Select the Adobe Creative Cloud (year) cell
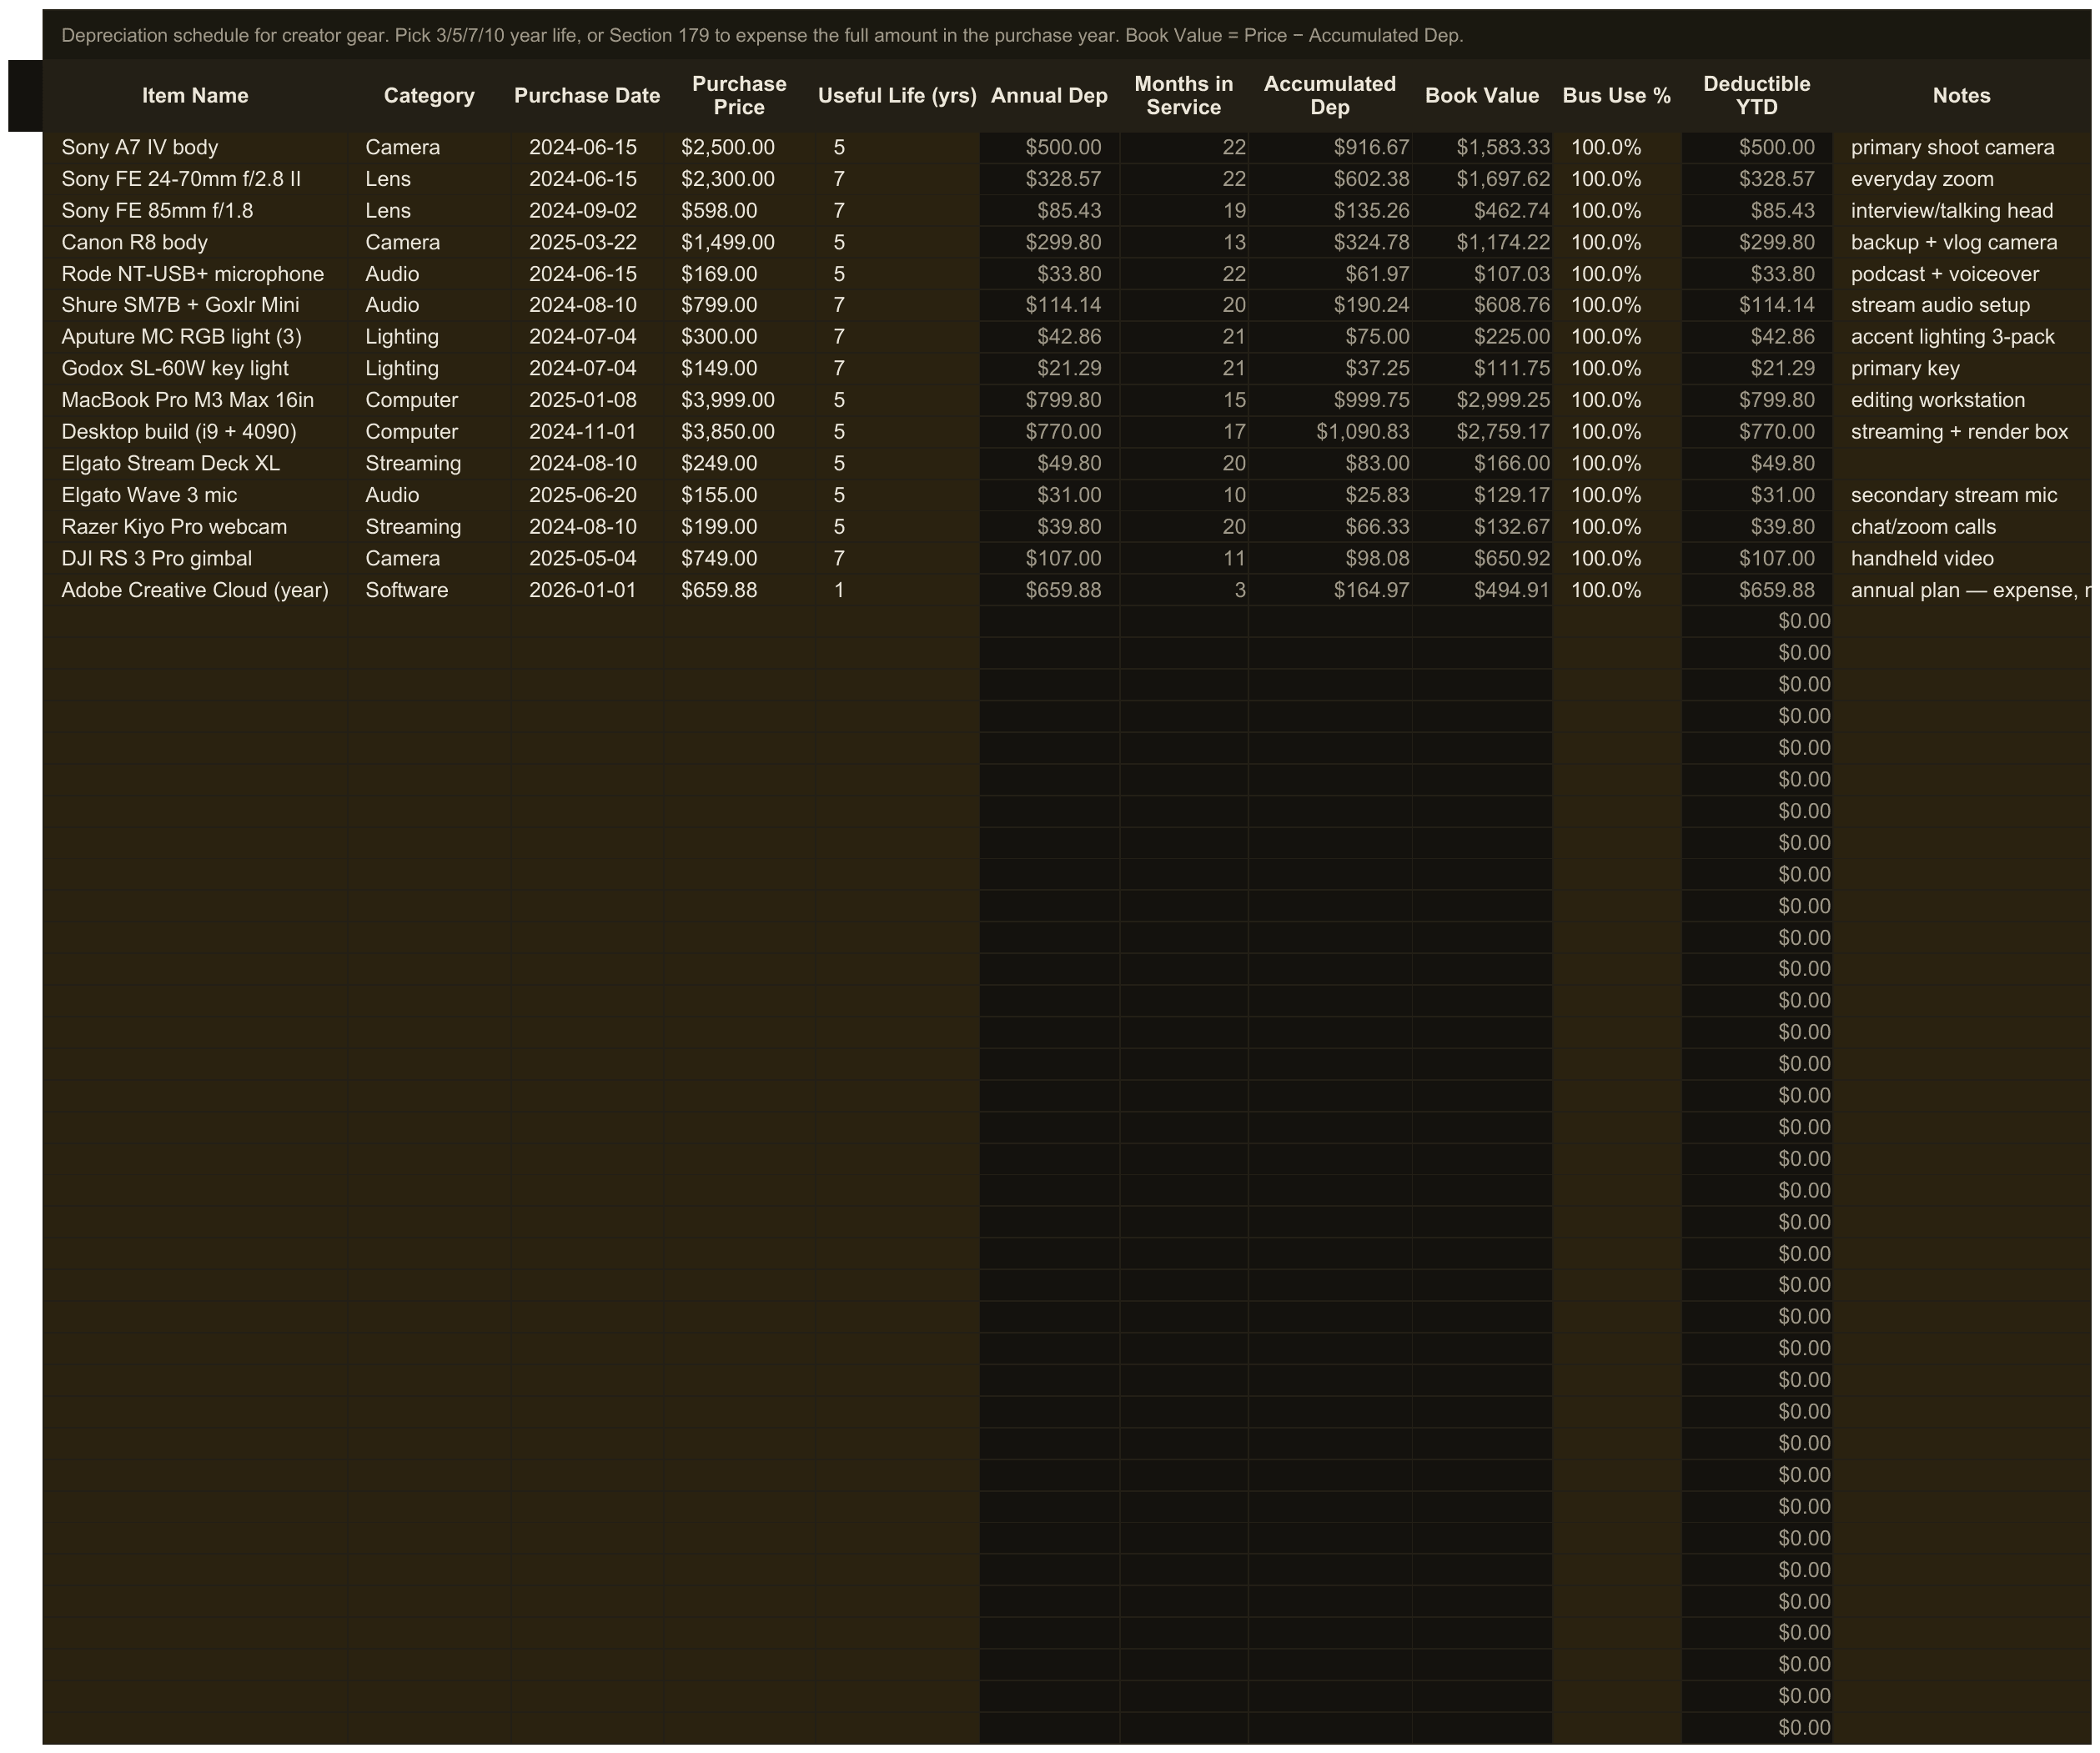2100x1753 pixels. [x=195, y=590]
